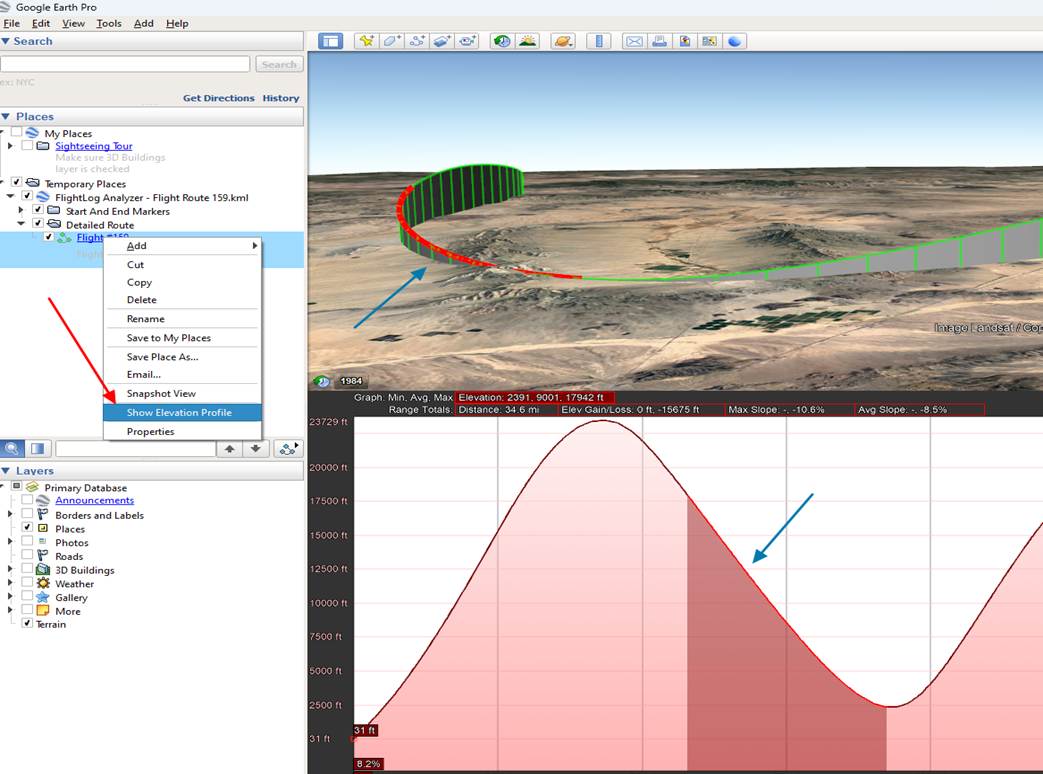Uncheck Start And End Markers checkbox

(38, 209)
